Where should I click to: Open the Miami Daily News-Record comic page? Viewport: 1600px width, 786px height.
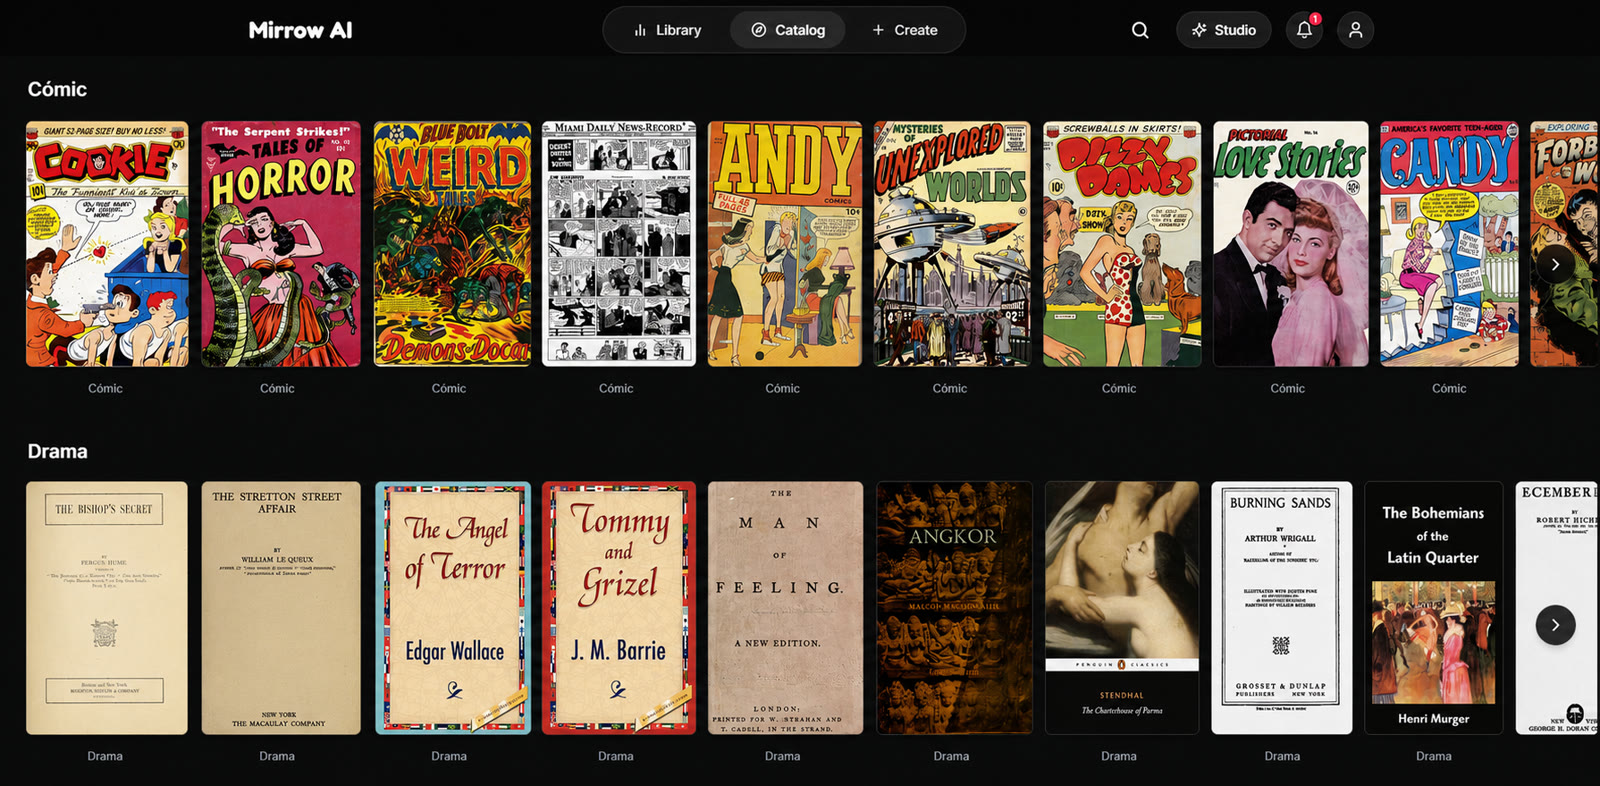coord(619,244)
